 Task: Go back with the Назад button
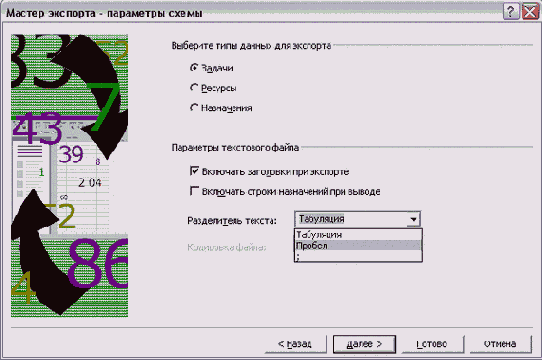[x=295, y=344]
